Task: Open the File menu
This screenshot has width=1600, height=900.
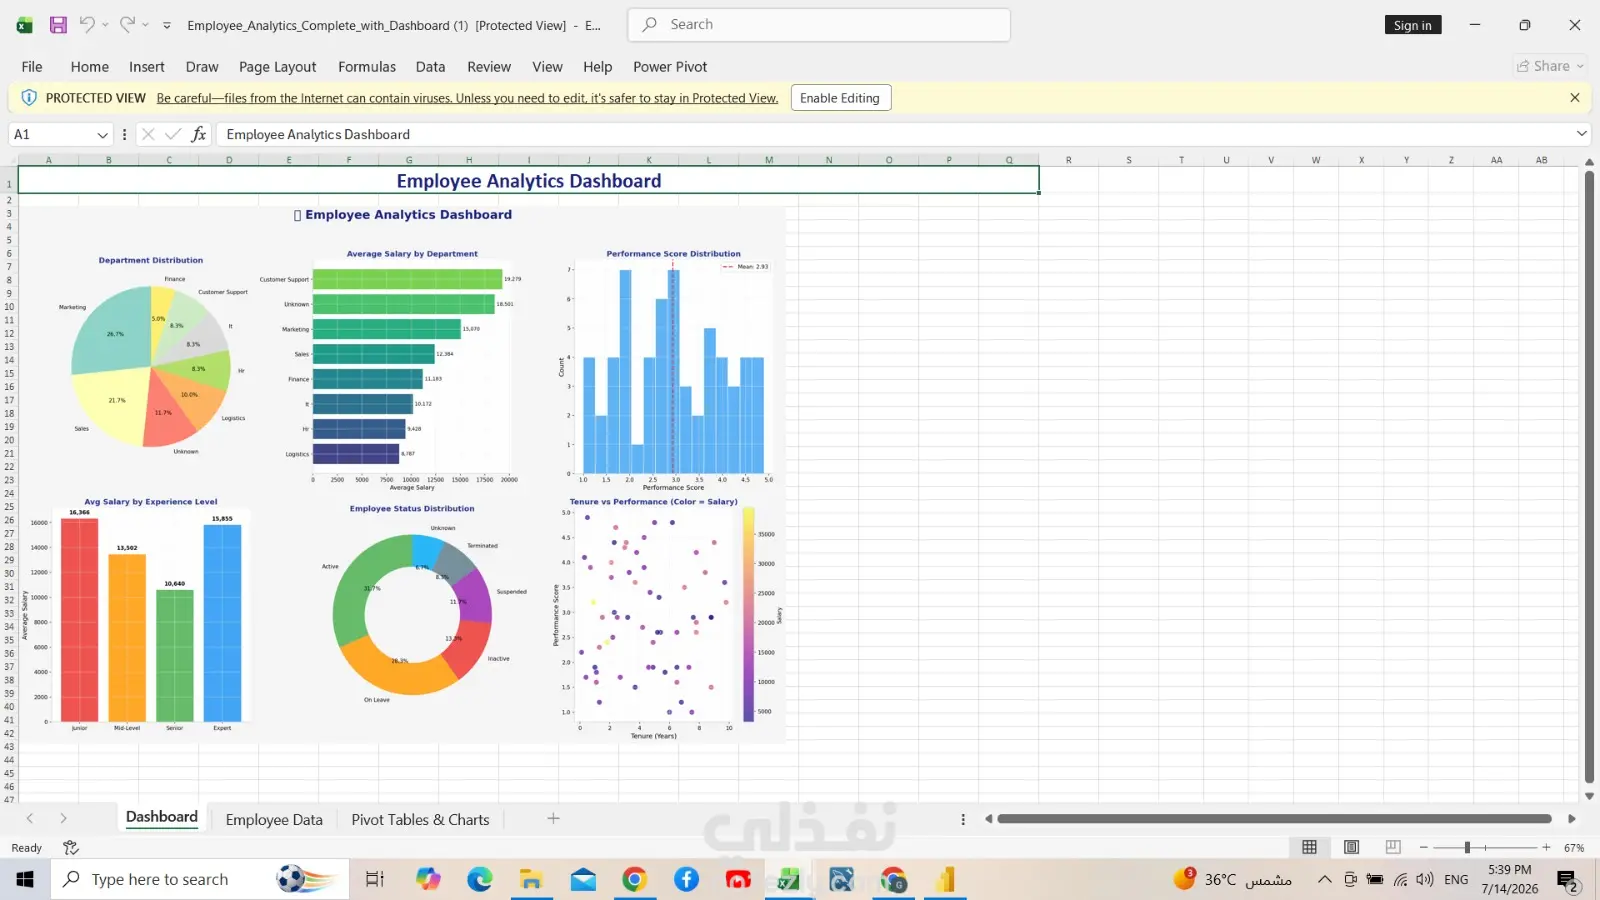Action: pos(32,67)
